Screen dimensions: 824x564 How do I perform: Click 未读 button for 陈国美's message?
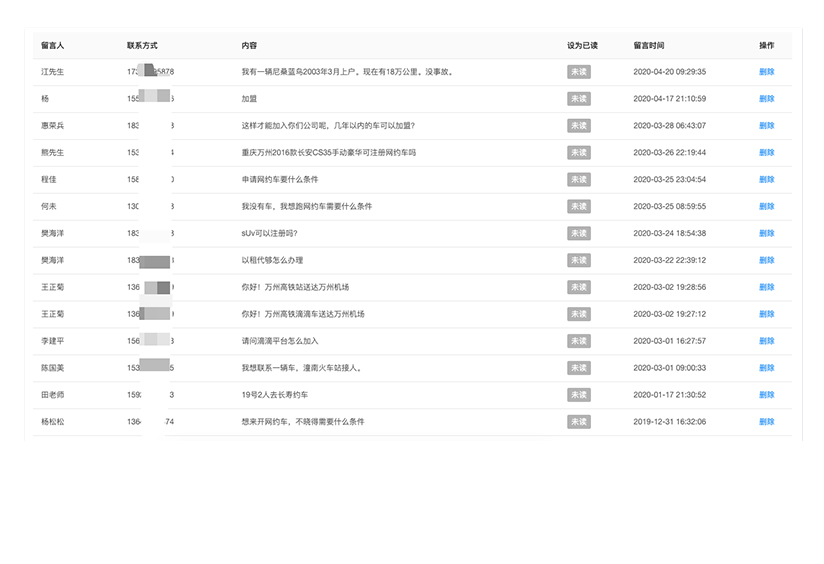pyautogui.click(x=578, y=368)
